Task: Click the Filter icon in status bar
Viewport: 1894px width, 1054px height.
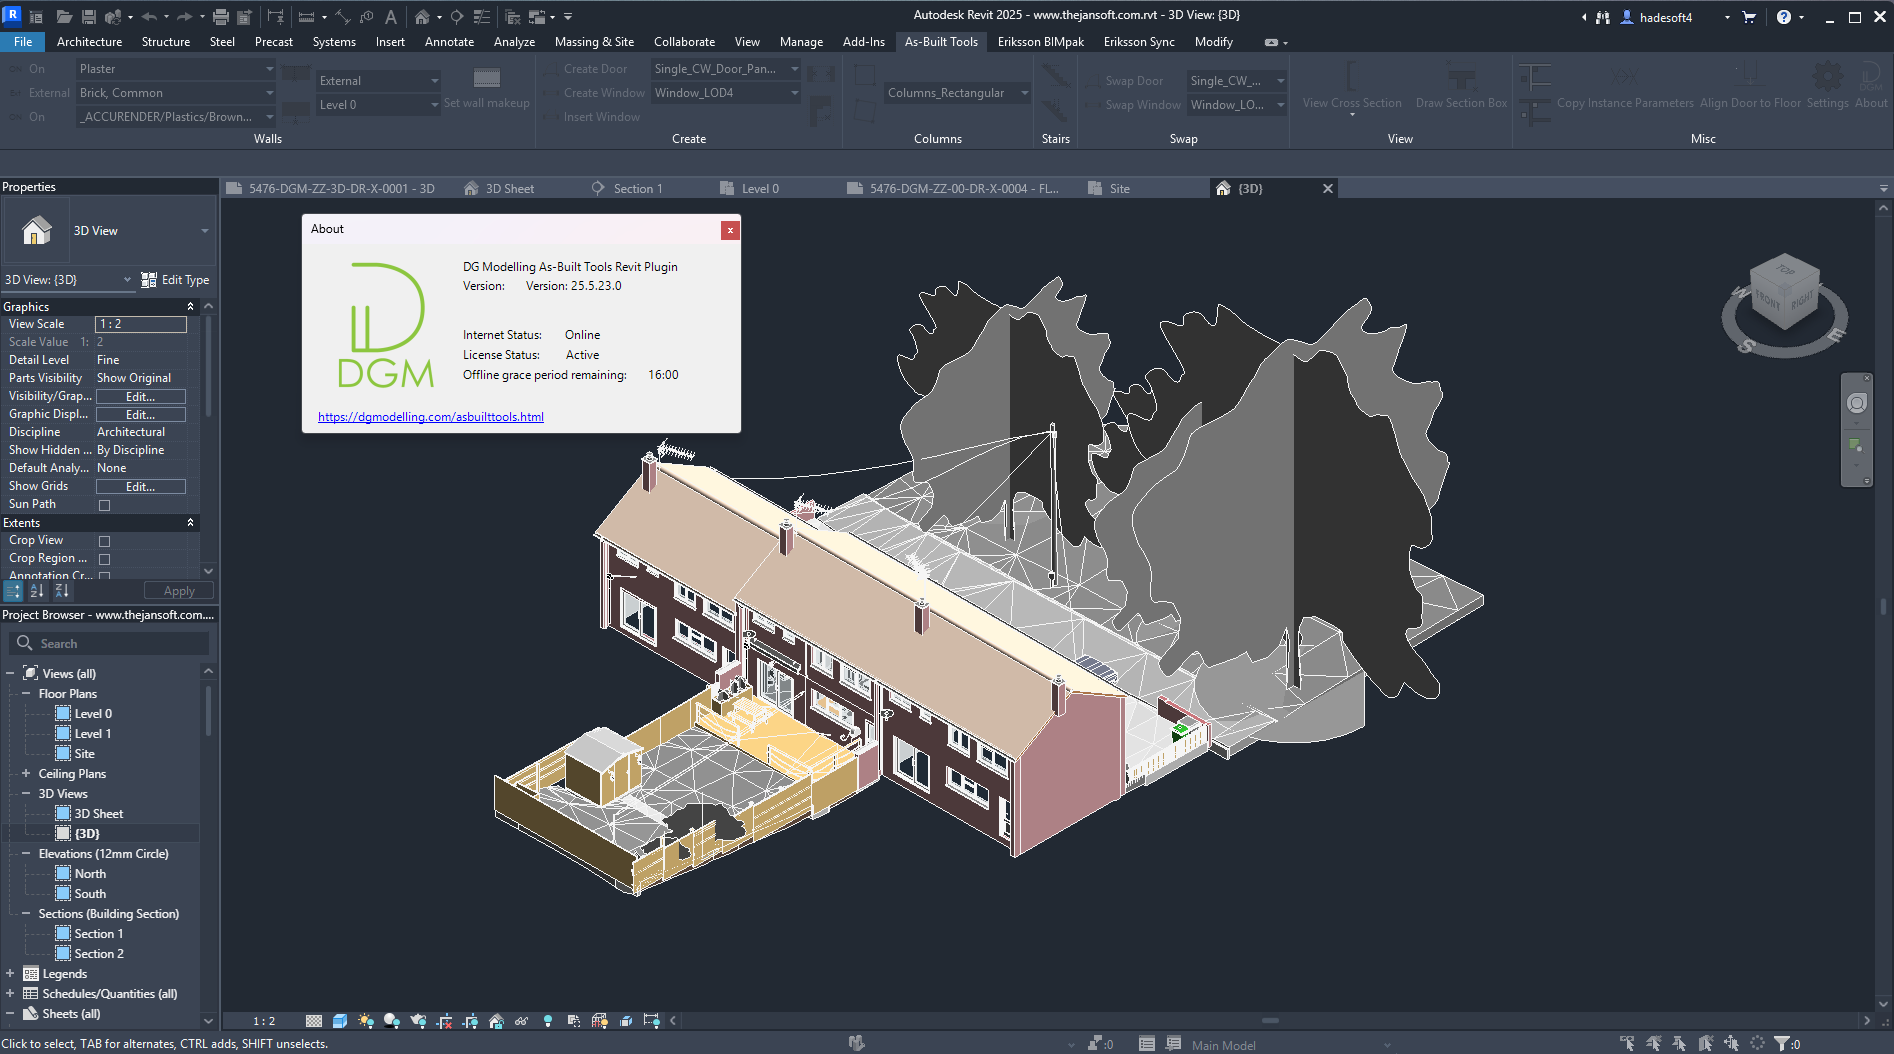Action: point(1782,1043)
